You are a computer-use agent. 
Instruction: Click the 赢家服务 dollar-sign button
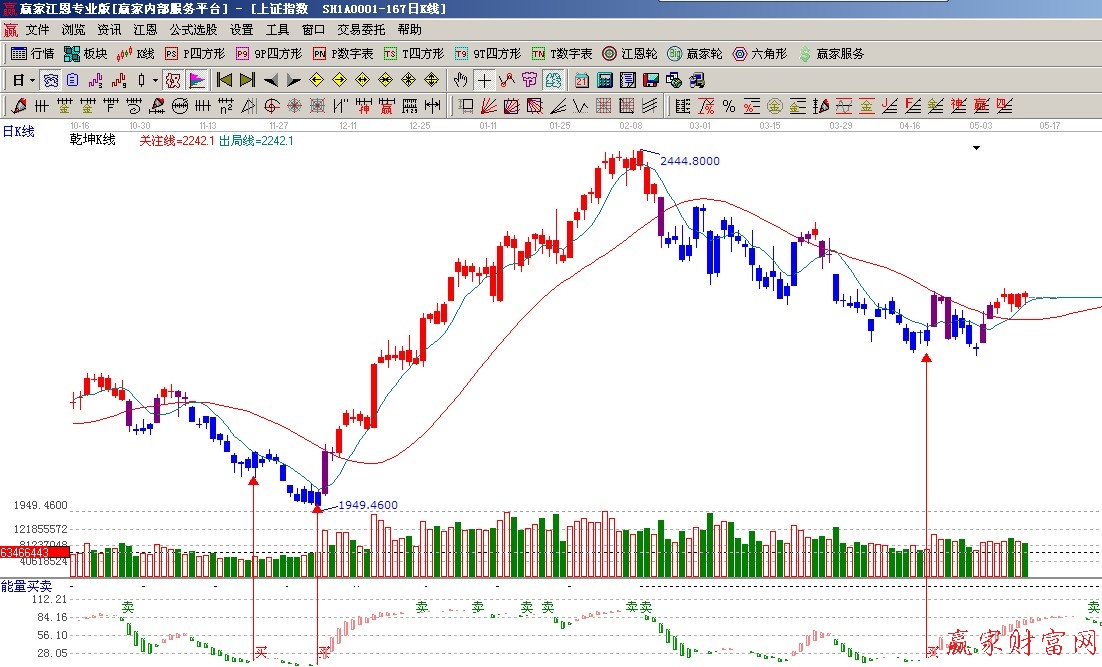[x=829, y=54]
